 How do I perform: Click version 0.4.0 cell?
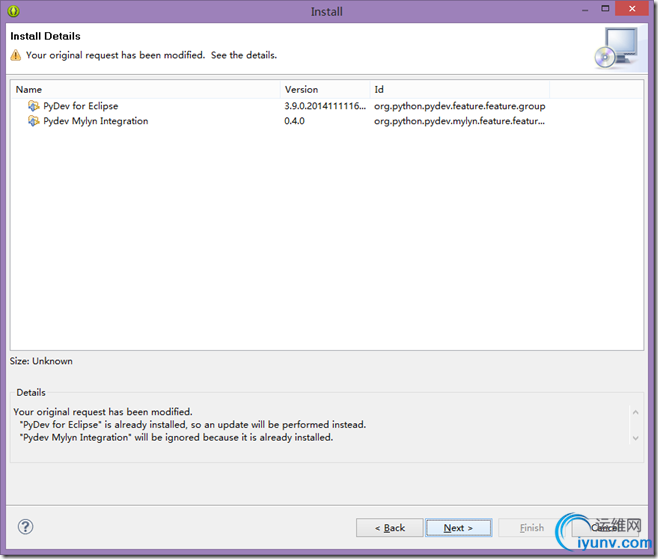pos(295,121)
